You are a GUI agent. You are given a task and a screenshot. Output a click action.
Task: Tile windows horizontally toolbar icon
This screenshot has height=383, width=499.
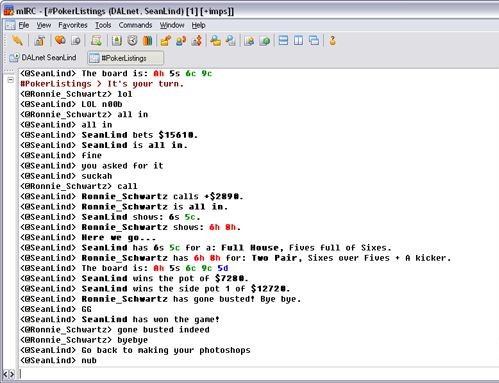click(283, 41)
